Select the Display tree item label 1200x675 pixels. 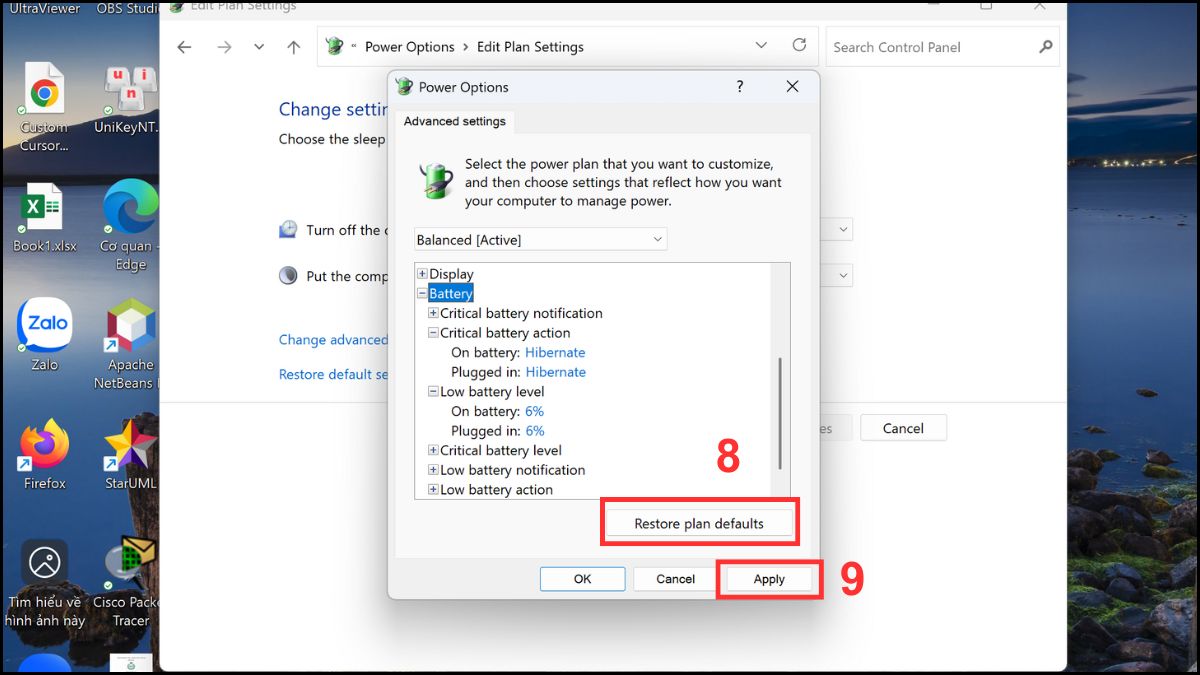click(x=451, y=274)
